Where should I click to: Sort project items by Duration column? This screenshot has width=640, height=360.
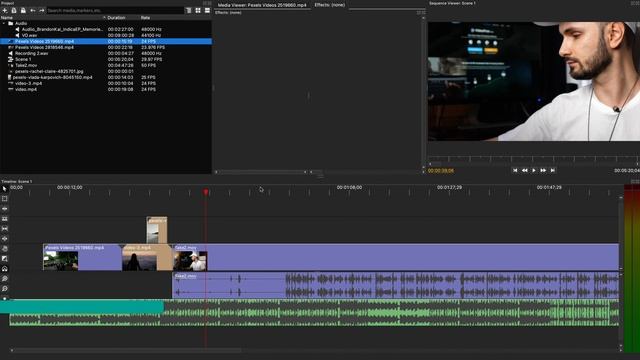pos(122,18)
